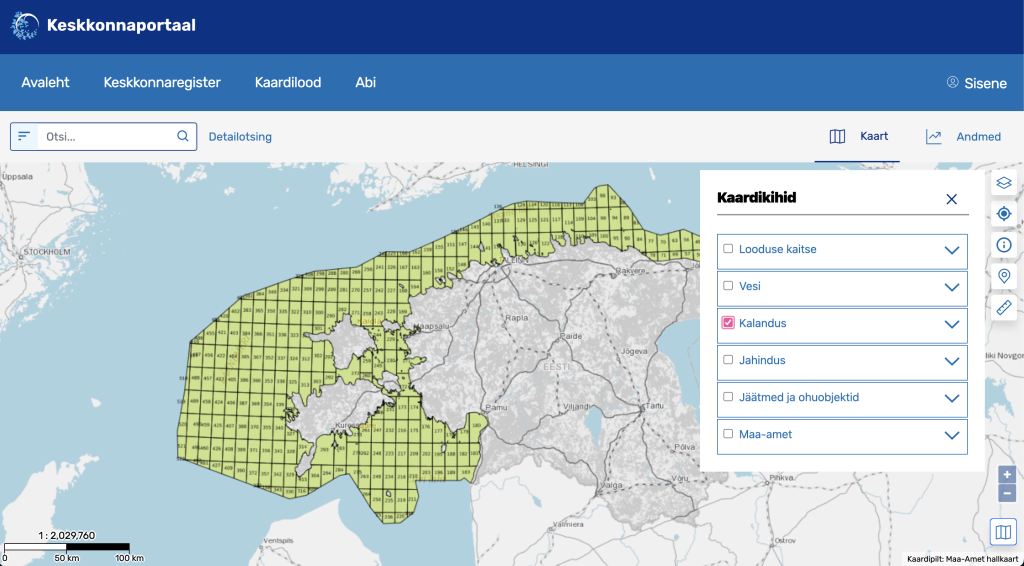
Task: Open the base map switcher icon
Action: [x=1003, y=532]
